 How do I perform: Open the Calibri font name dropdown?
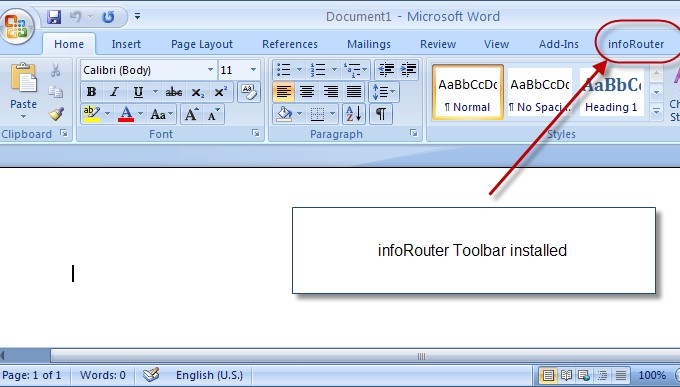(210, 70)
